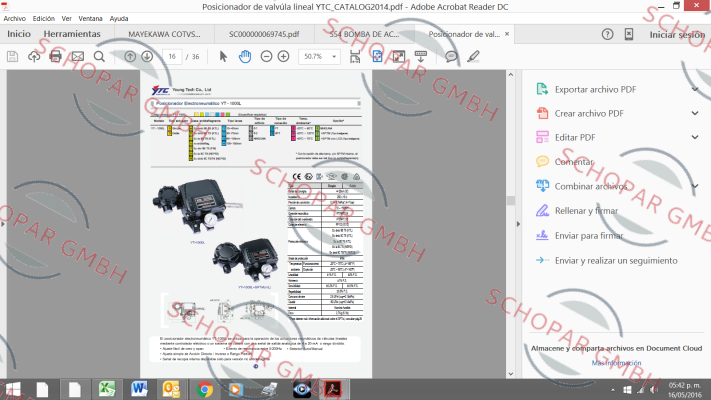Switch to SC000000069745.pdf tab
Screen dimensions: 711x400
pos(264,34)
